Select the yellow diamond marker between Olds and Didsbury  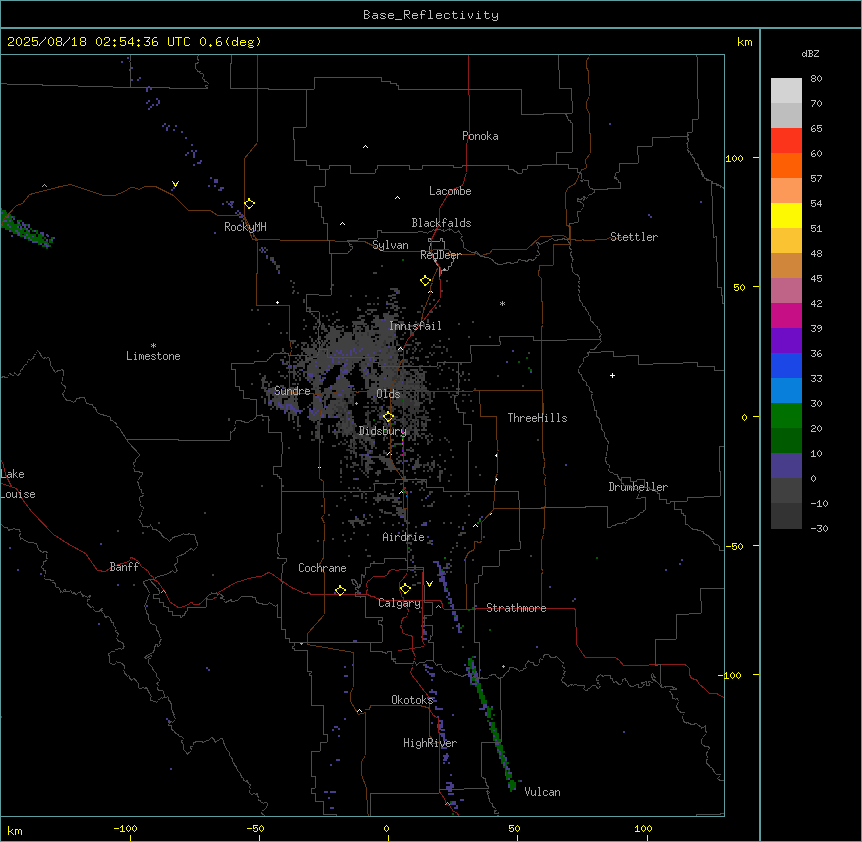tap(389, 417)
